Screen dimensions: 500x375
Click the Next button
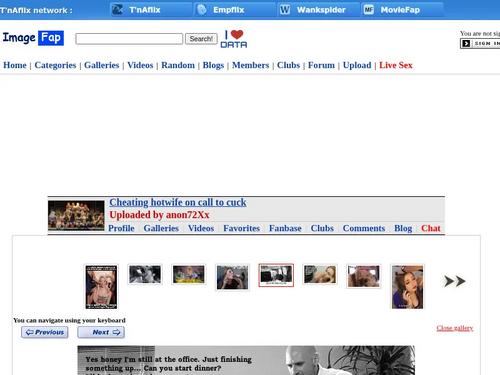101,332
